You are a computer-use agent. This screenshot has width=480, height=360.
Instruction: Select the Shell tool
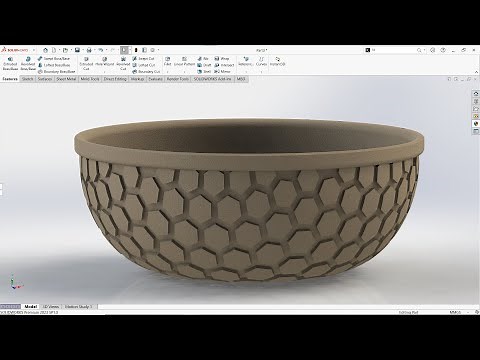(204, 71)
